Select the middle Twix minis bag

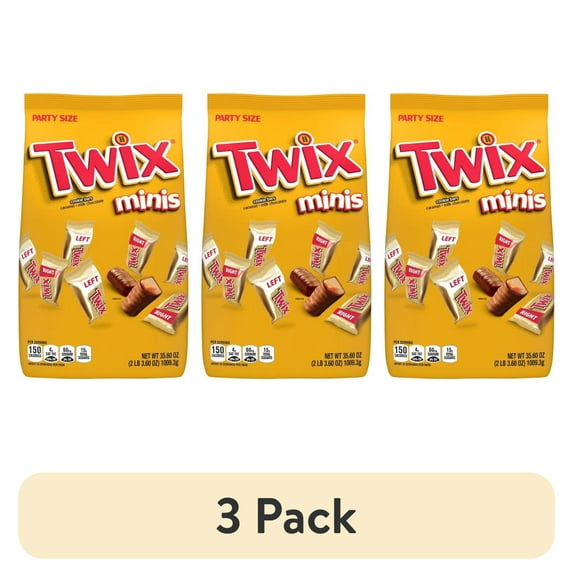(286, 236)
